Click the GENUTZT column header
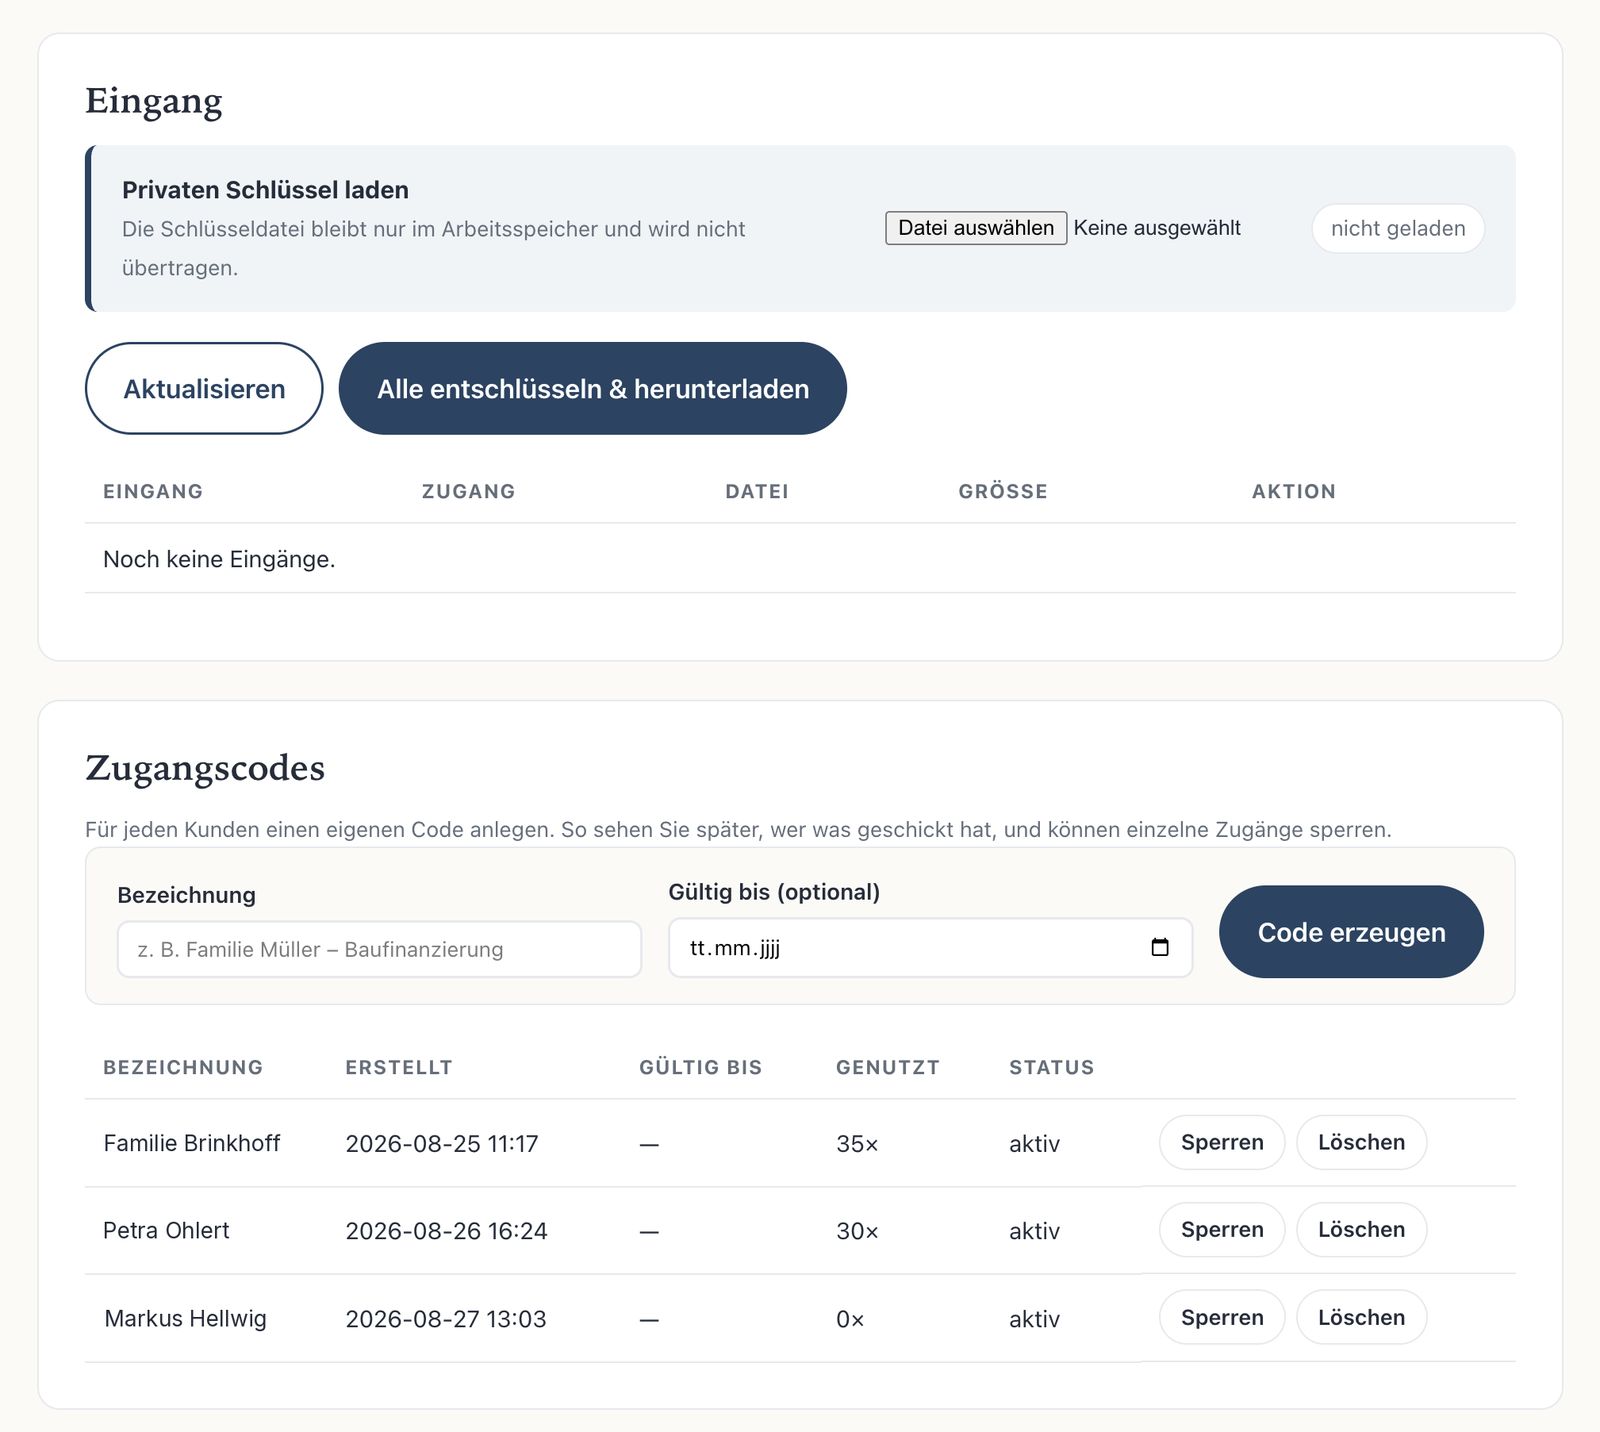This screenshot has height=1432, width=1600. tap(888, 1067)
